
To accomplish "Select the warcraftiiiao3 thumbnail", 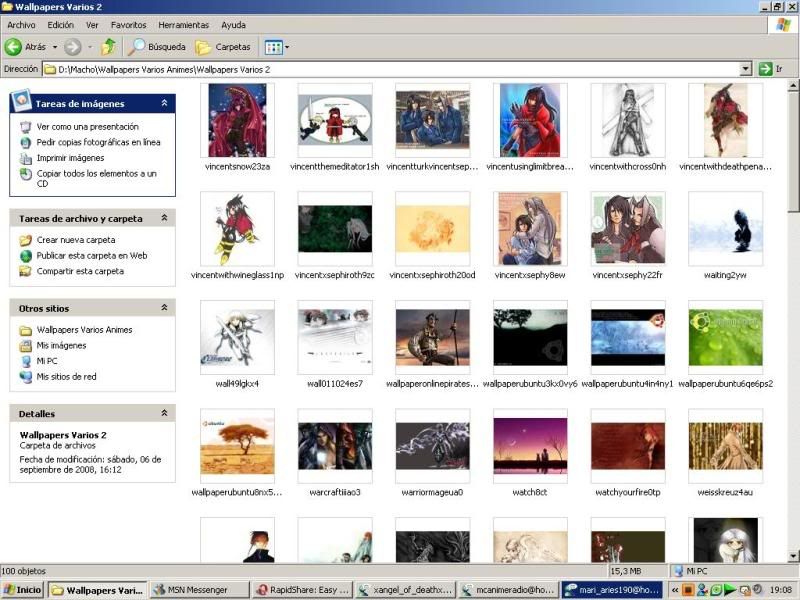I will click(x=335, y=446).
